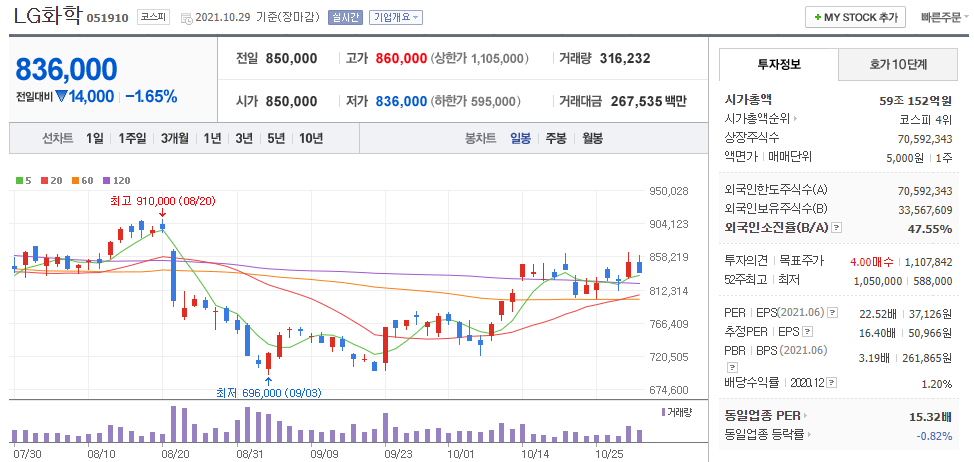Select 1일 line chart period
This screenshot has height=462, width=974.
95,138
